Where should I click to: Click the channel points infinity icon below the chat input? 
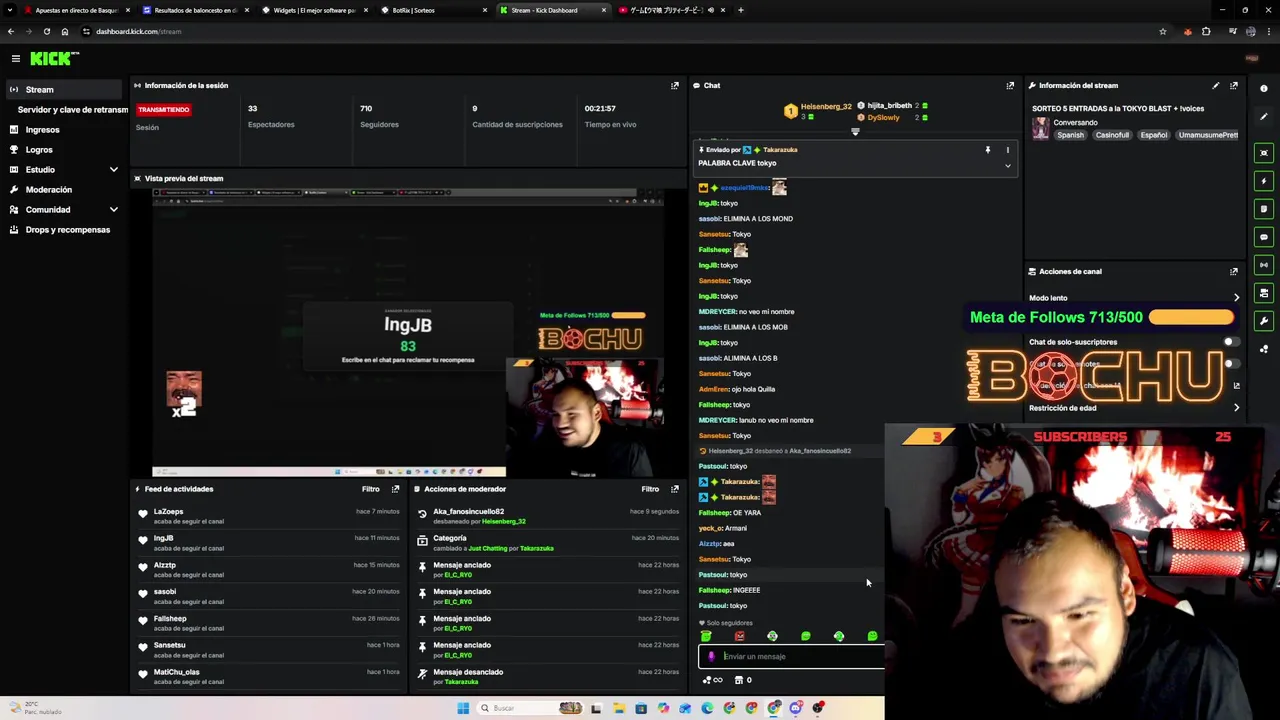[x=713, y=680]
